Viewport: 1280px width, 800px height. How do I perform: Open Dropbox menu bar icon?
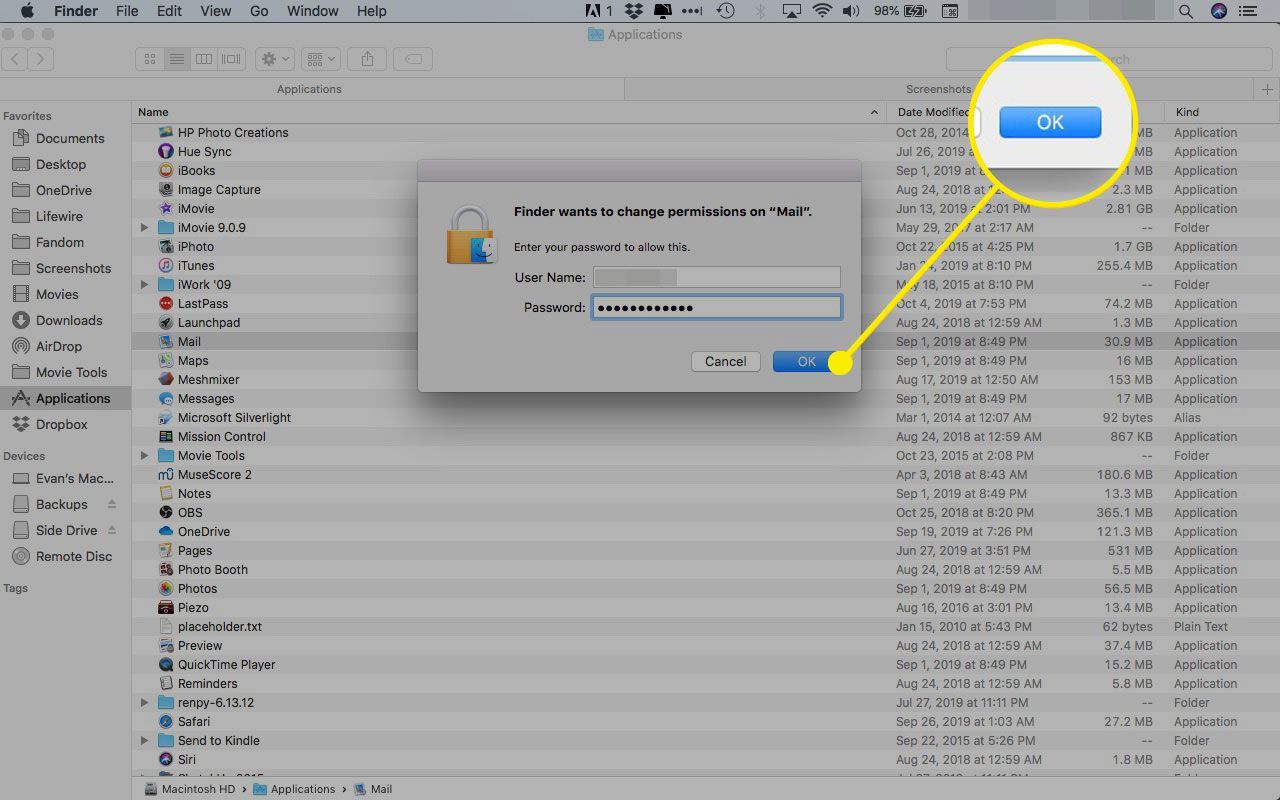[633, 11]
